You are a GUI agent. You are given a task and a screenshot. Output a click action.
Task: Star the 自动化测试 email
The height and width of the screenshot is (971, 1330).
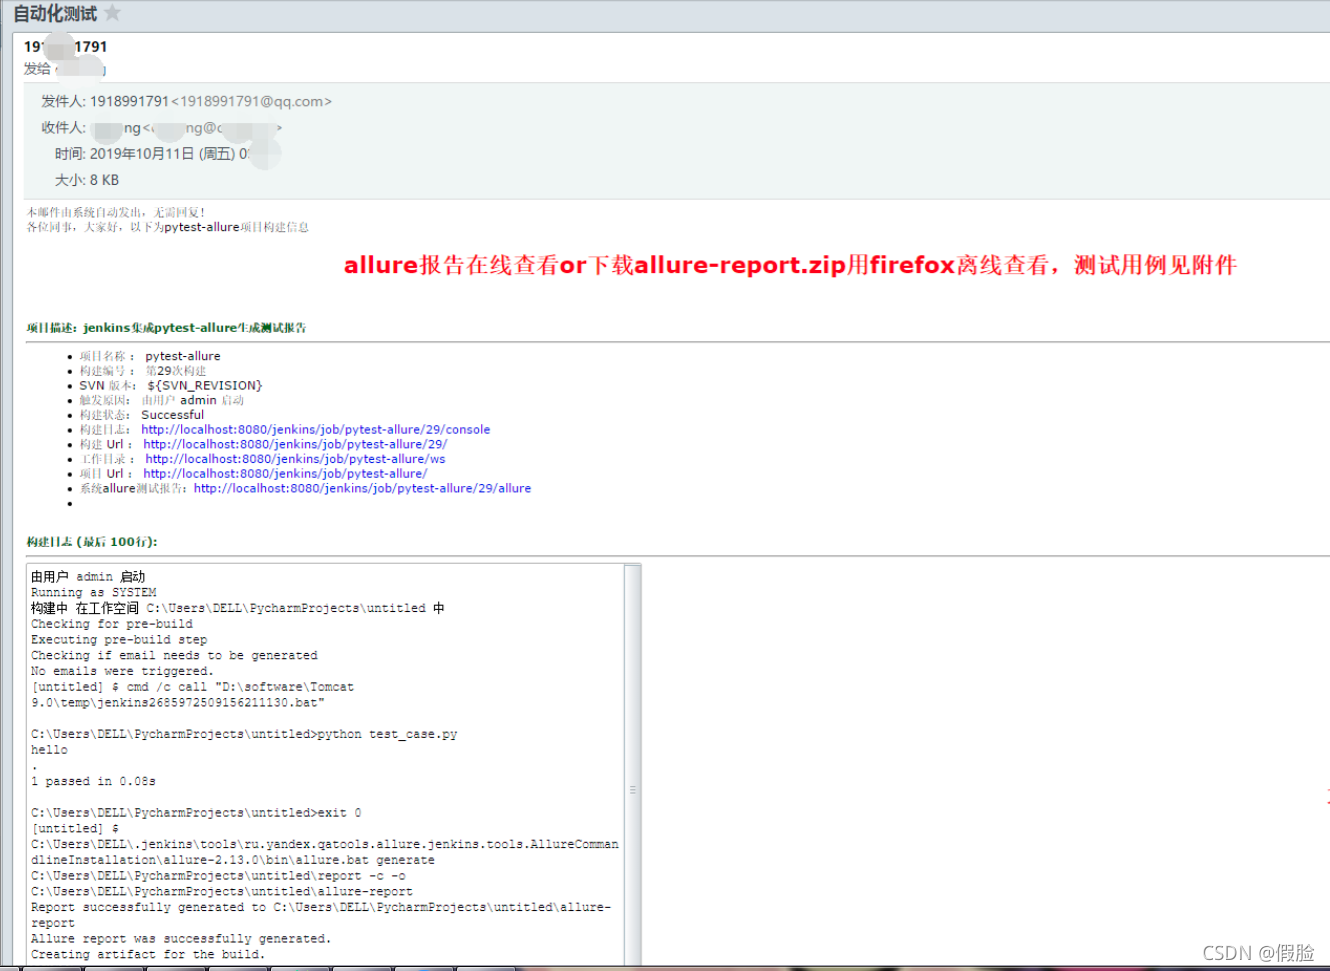pyautogui.click(x=112, y=13)
